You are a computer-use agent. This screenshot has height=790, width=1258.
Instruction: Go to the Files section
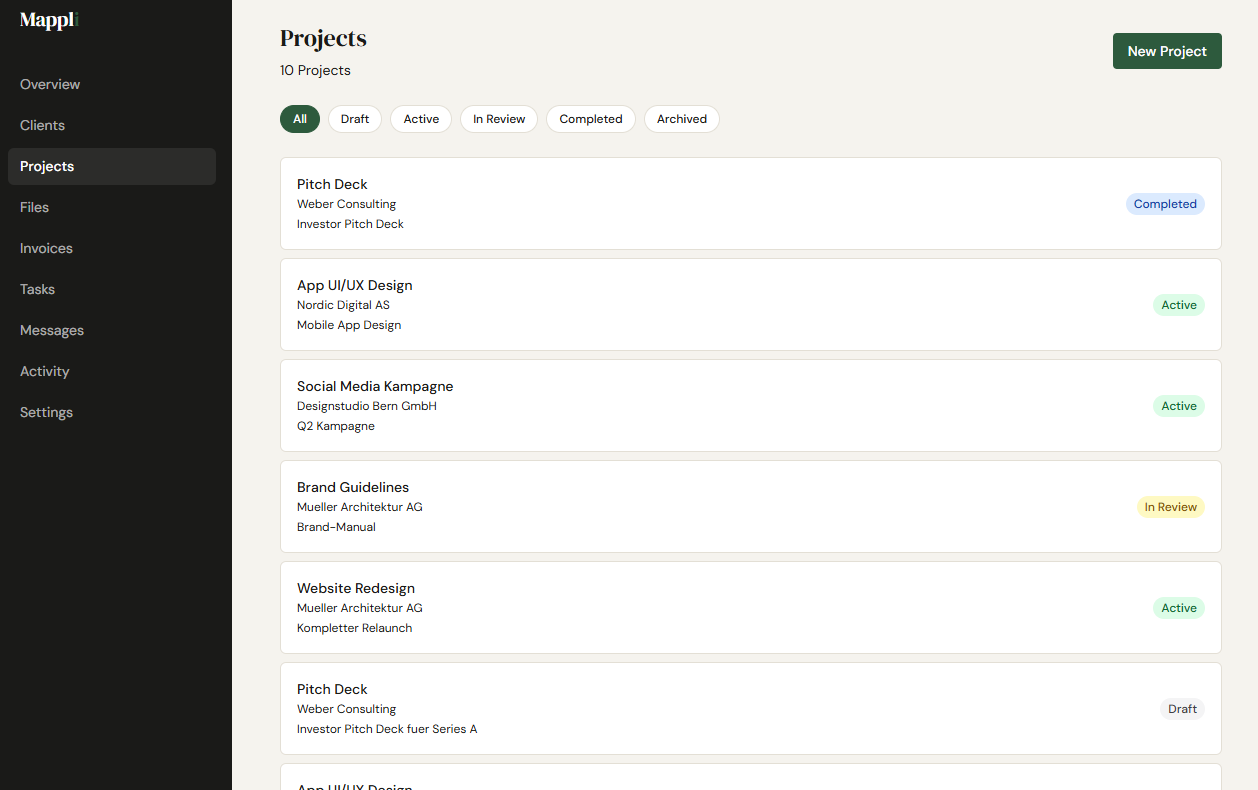(34, 207)
